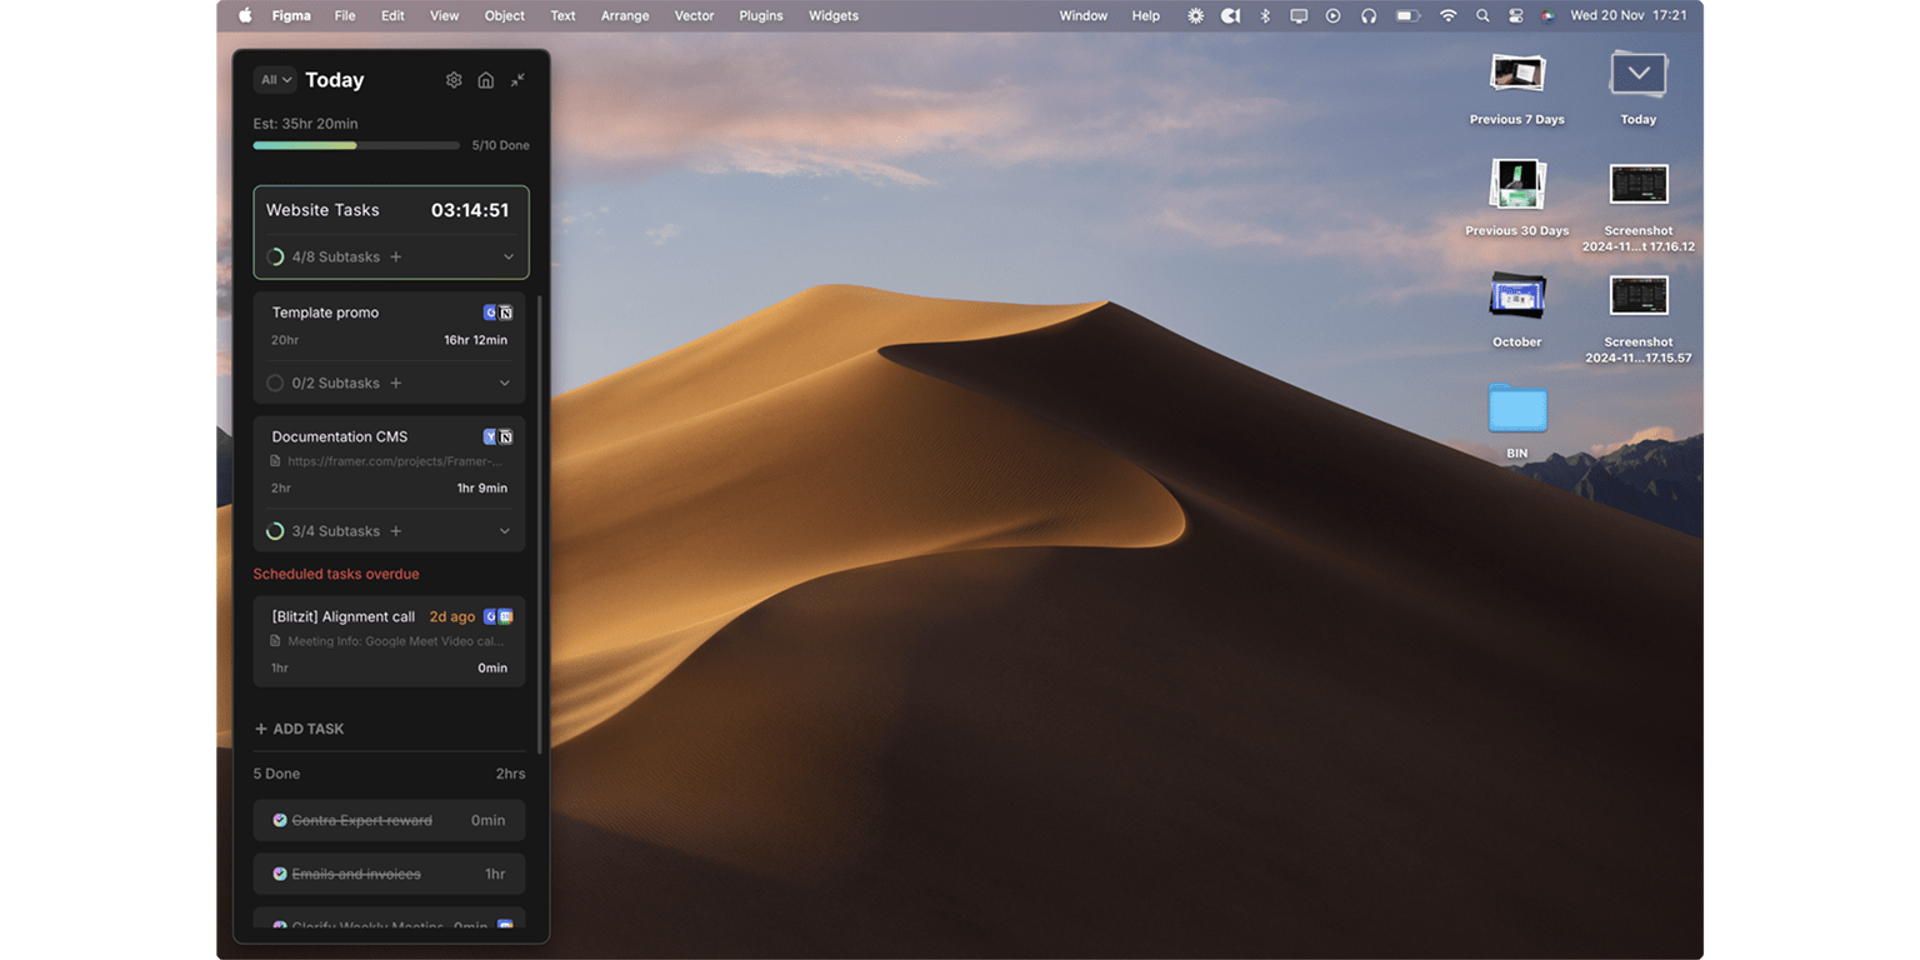The image size is (1920, 960).
Task: Add a subtask to Documentation CMS
Action: (396, 531)
